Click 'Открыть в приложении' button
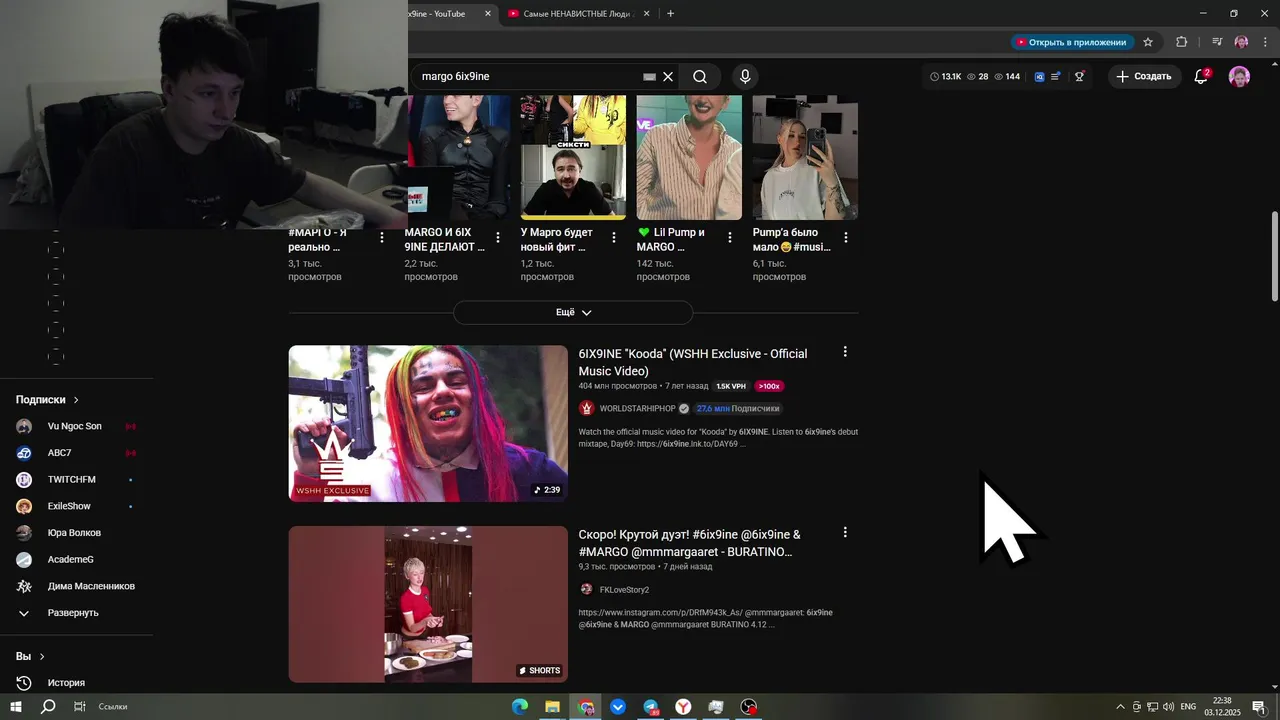The image size is (1280, 720). [x=1072, y=42]
